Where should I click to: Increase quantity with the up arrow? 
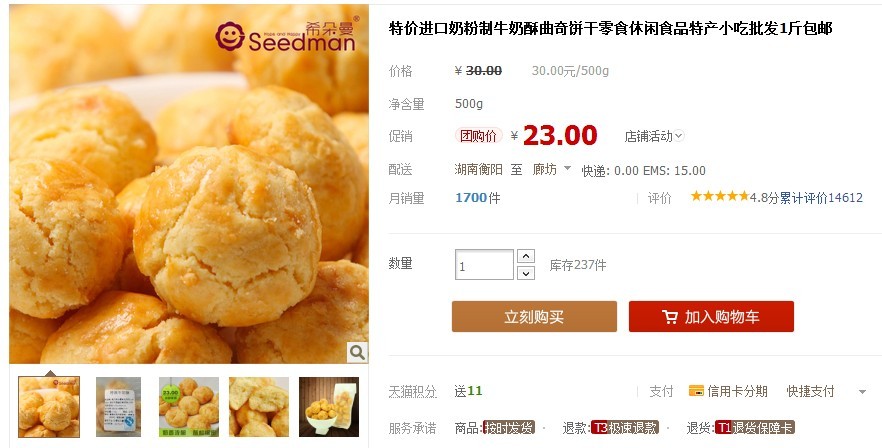tap(525, 257)
